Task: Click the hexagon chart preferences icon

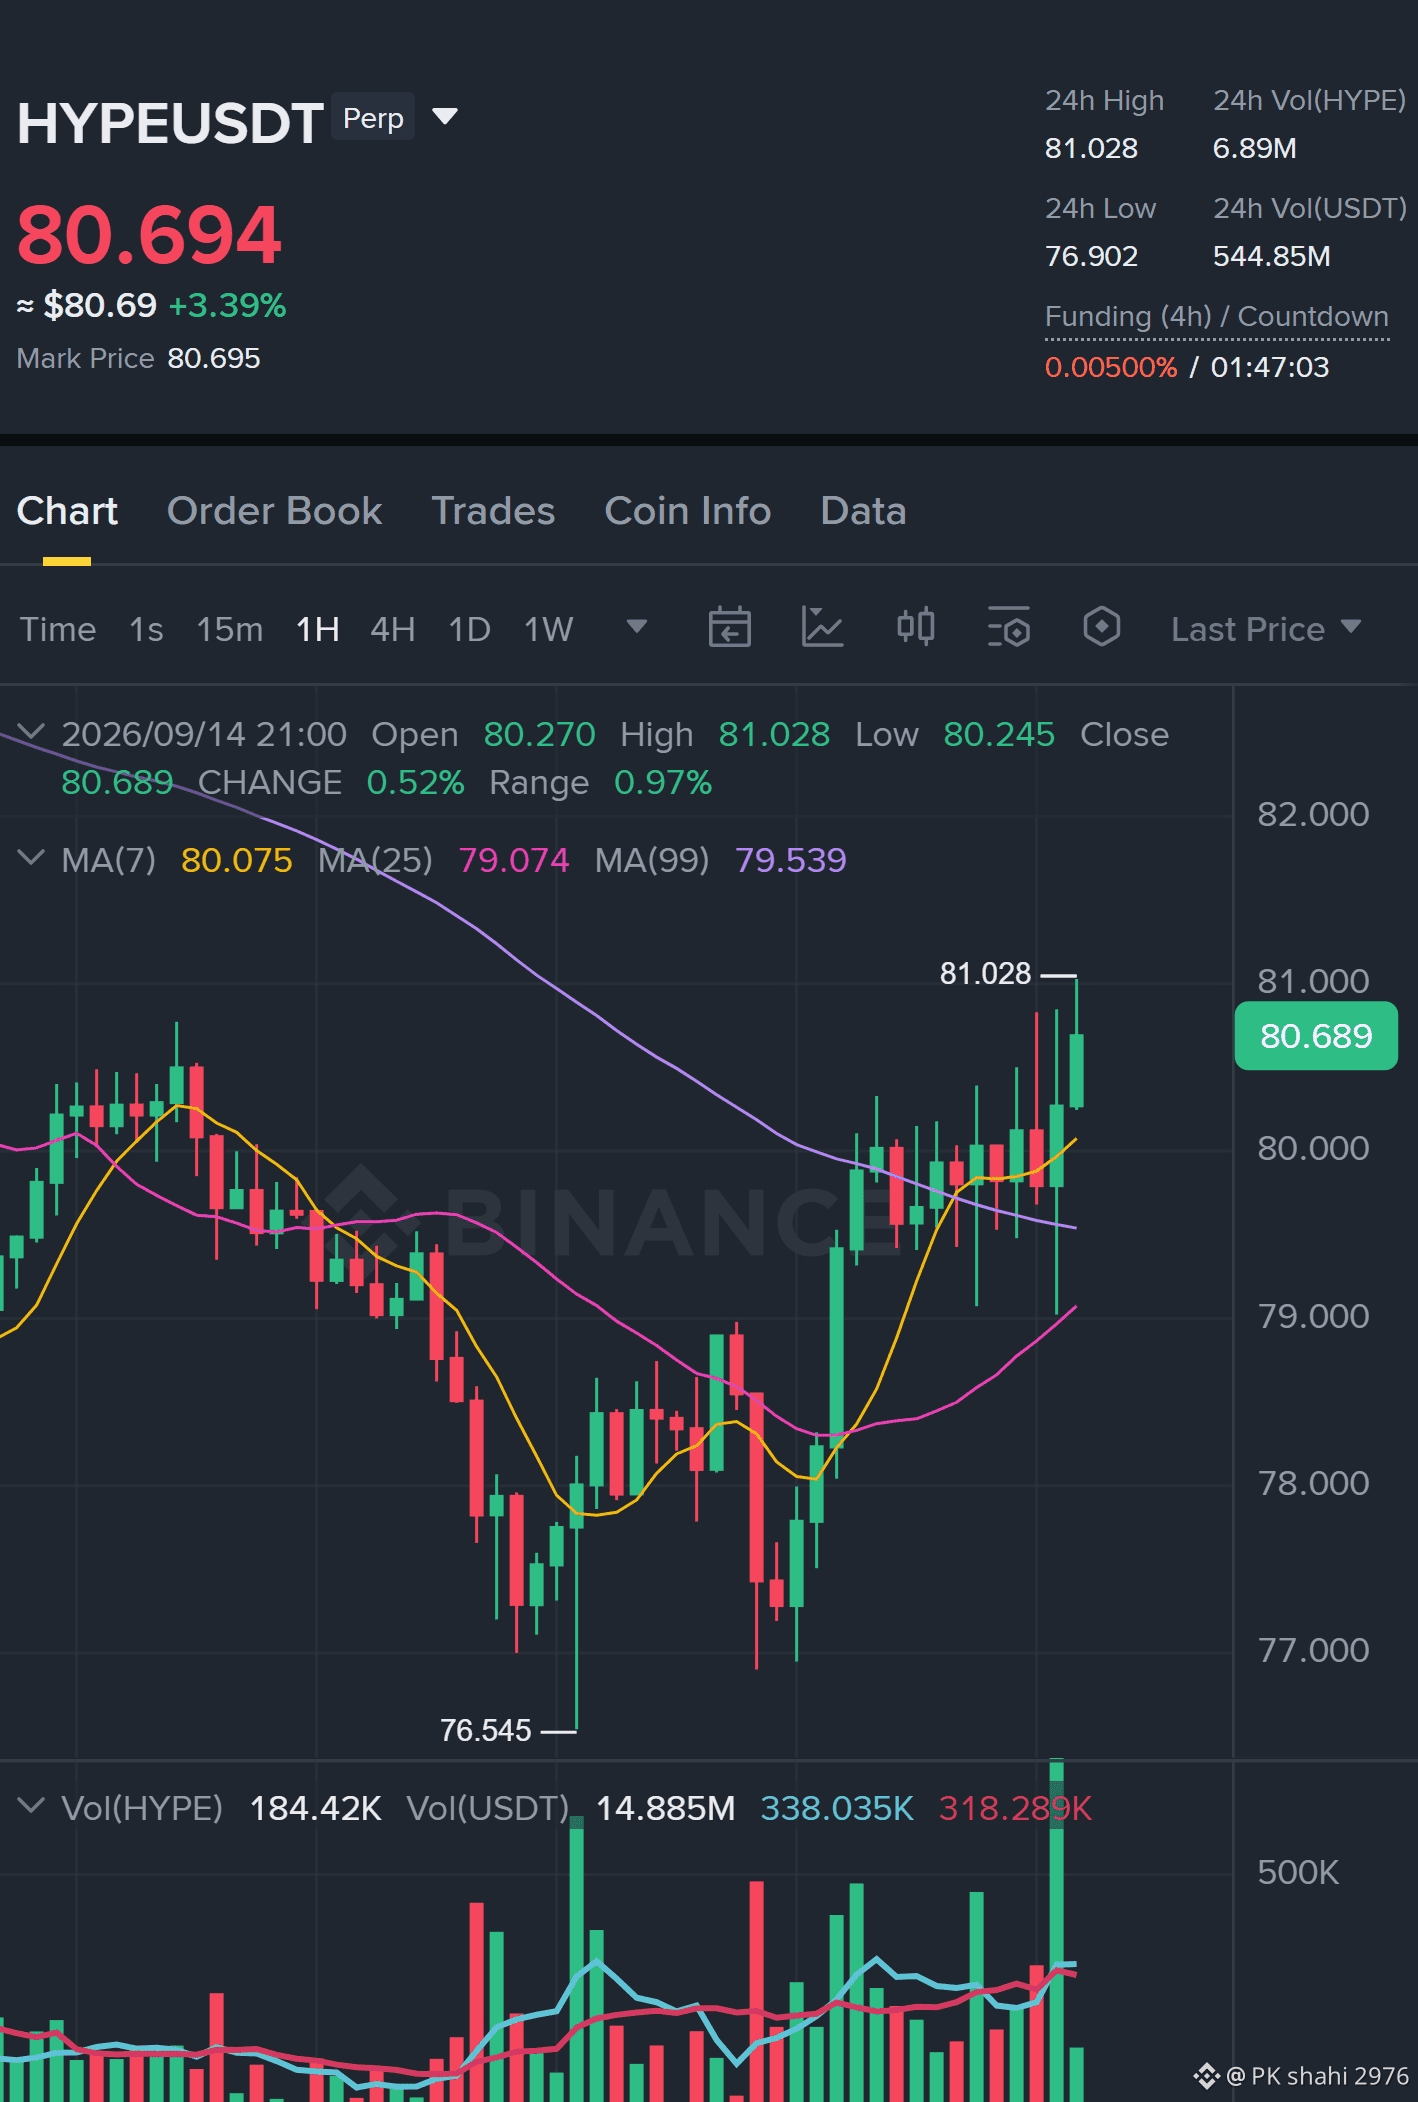Action: (1101, 627)
